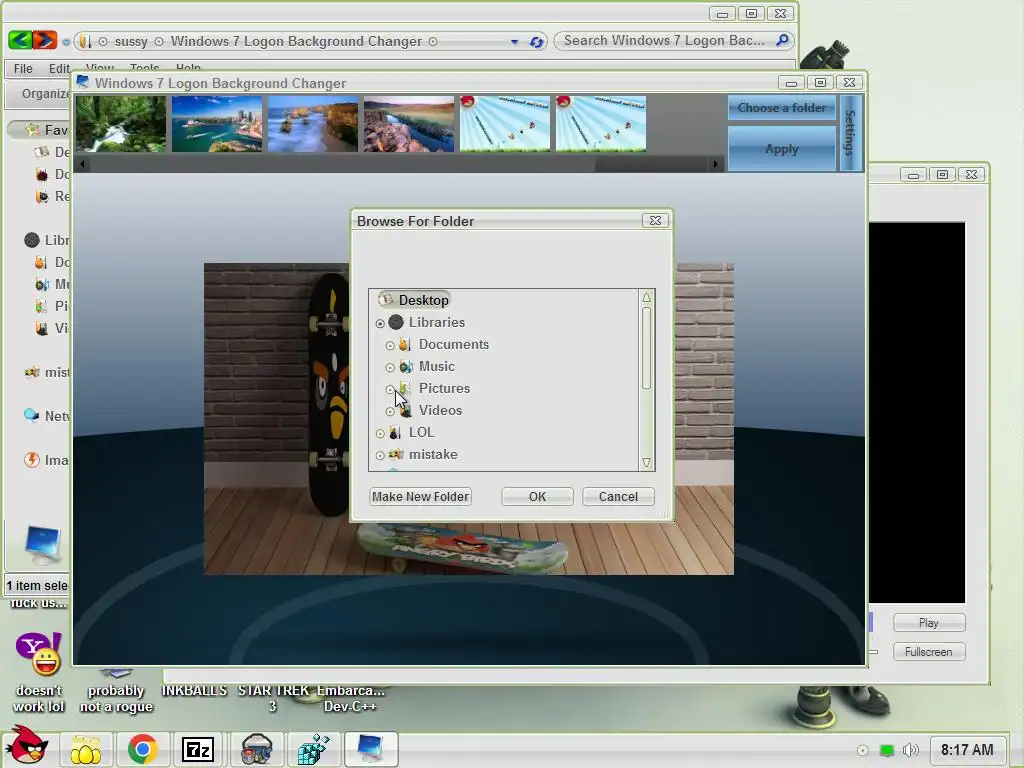
Task: Select the LOL folder in tree
Action: click(x=421, y=432)
